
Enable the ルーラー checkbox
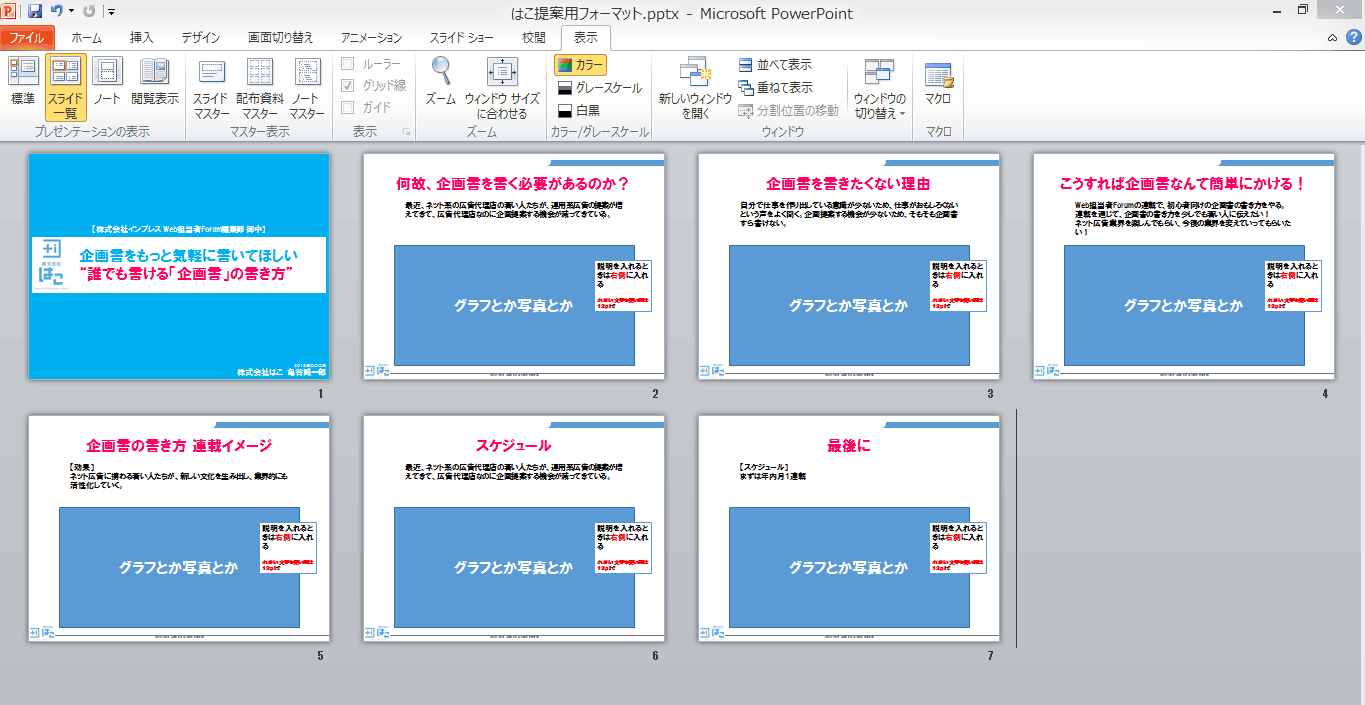click(348, 63)
